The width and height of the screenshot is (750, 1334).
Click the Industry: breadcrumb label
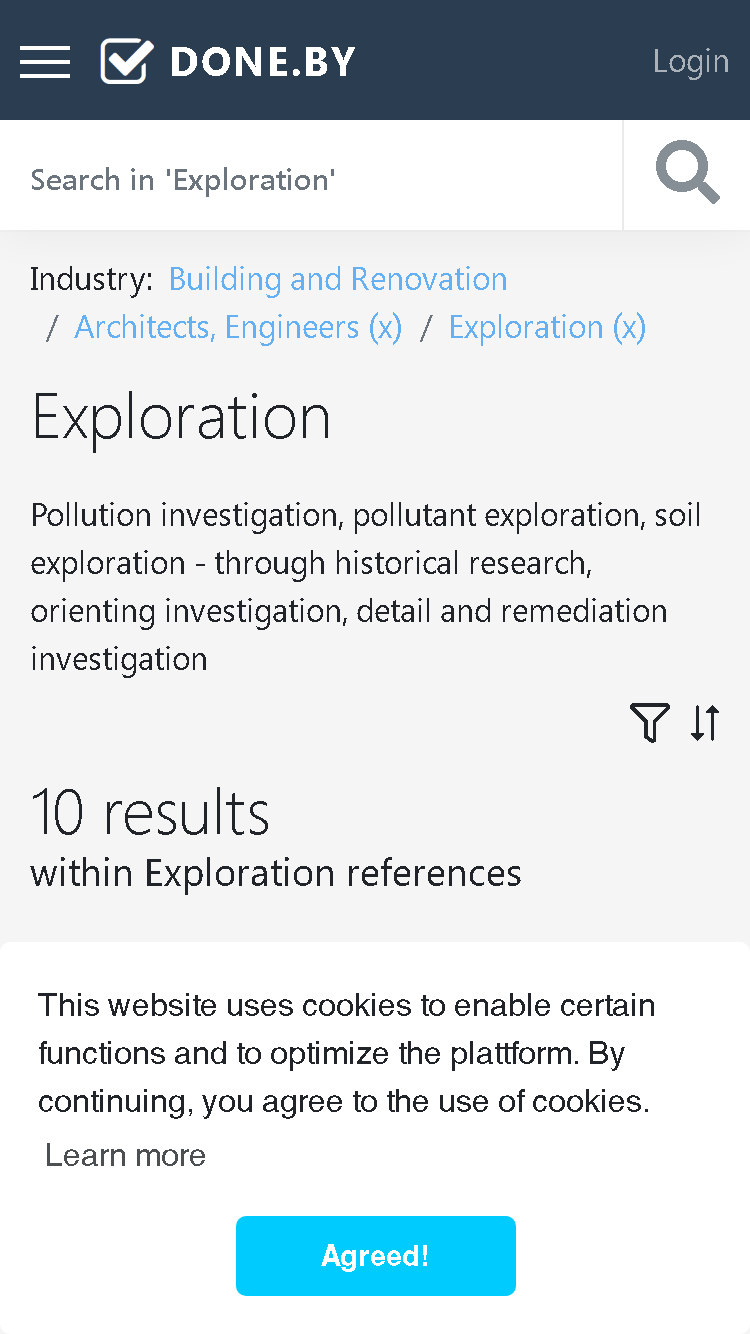(x=91, y=279)
